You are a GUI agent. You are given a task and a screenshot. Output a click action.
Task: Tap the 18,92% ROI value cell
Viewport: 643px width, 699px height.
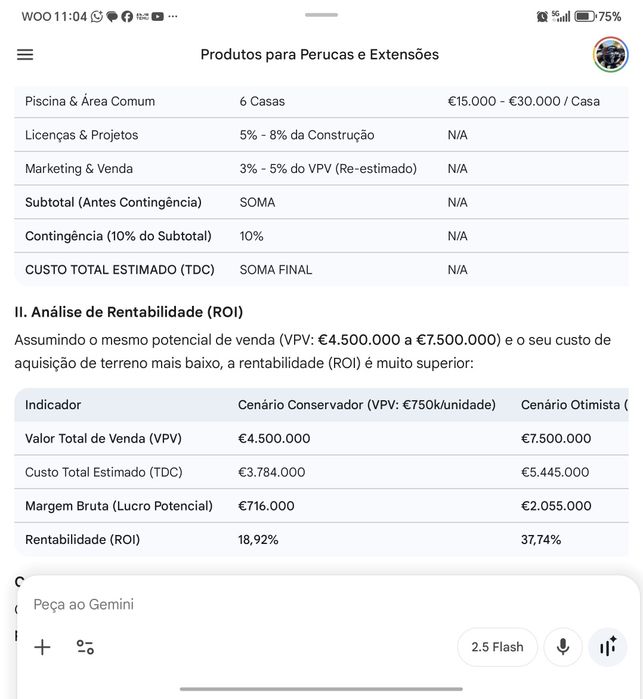click(258, 540)
